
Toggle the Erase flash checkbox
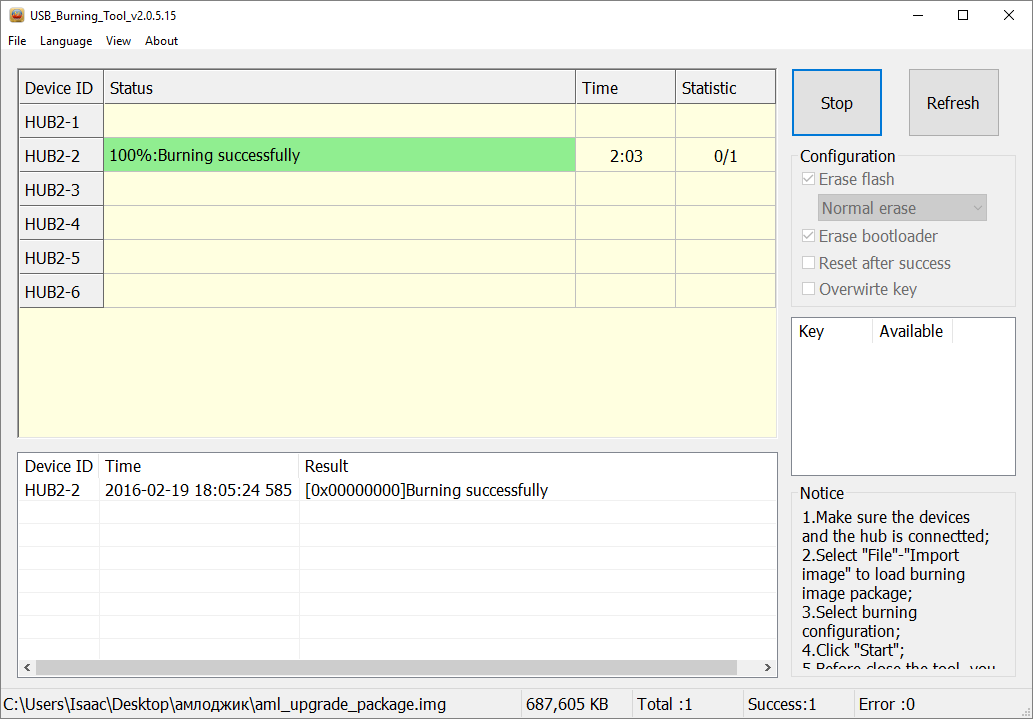coord(808,179)
